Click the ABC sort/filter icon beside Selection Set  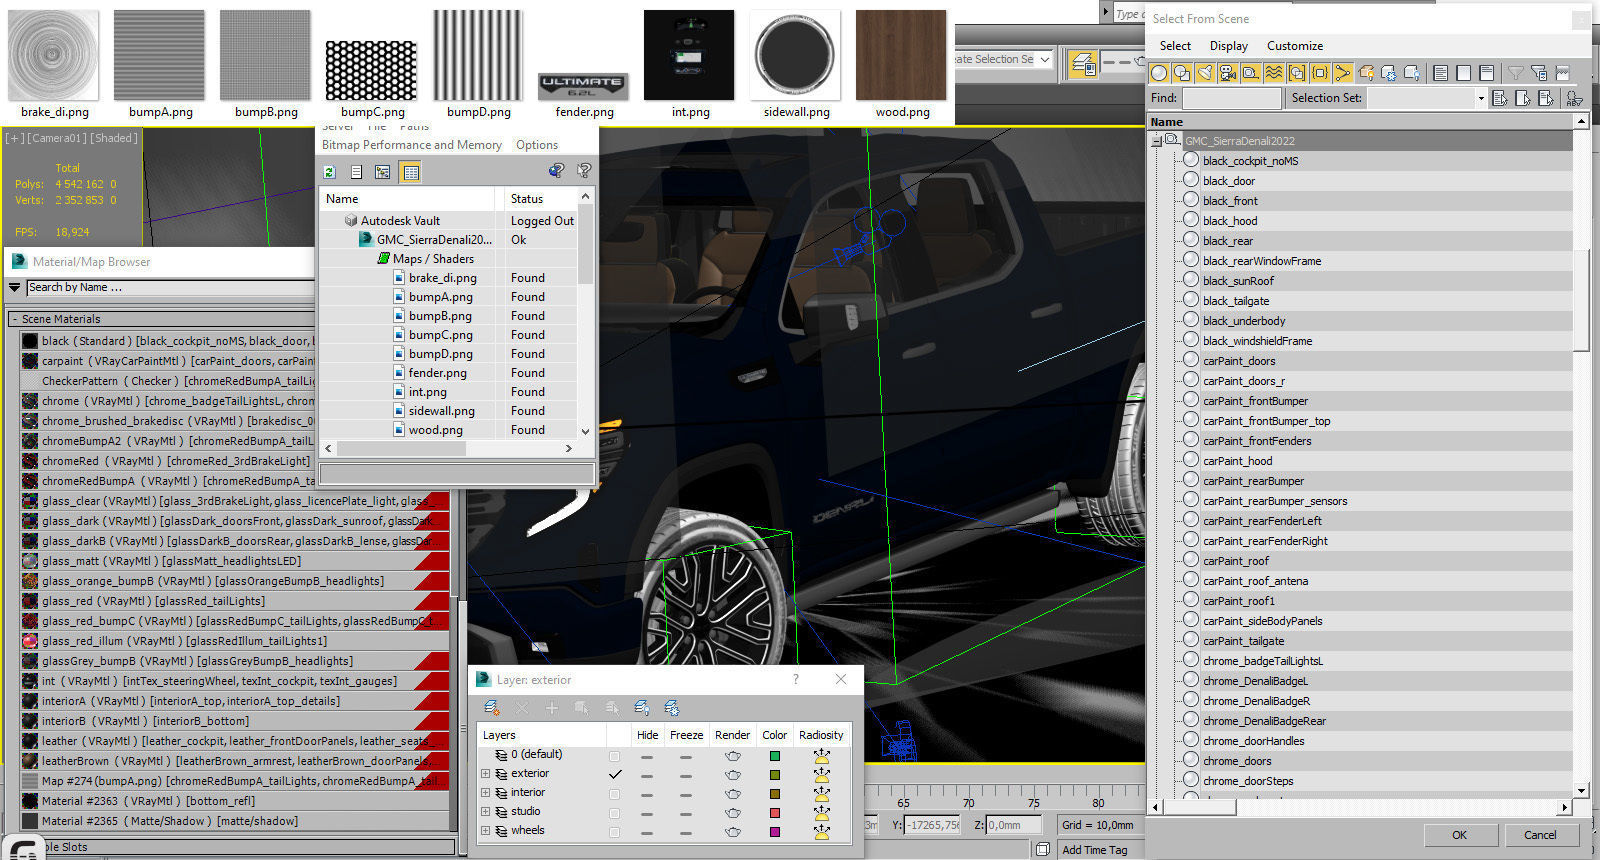tap(1575, 98)
